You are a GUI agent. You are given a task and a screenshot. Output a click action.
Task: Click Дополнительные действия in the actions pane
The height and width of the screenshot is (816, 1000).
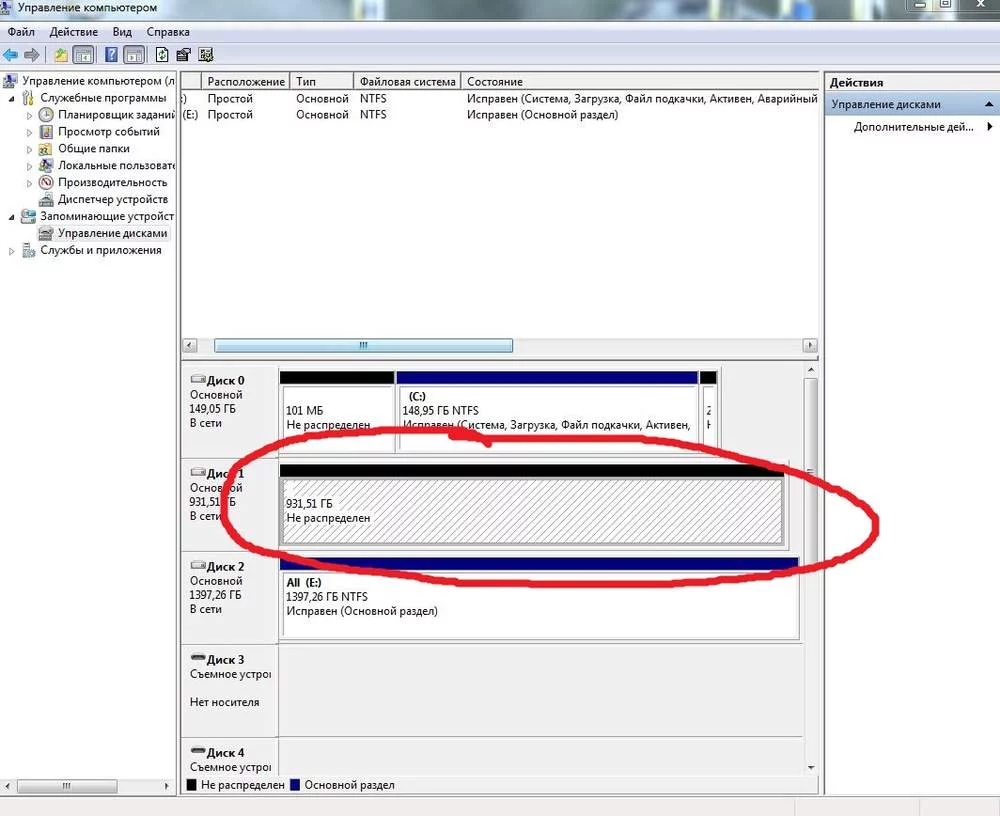(x=913, y=127)
